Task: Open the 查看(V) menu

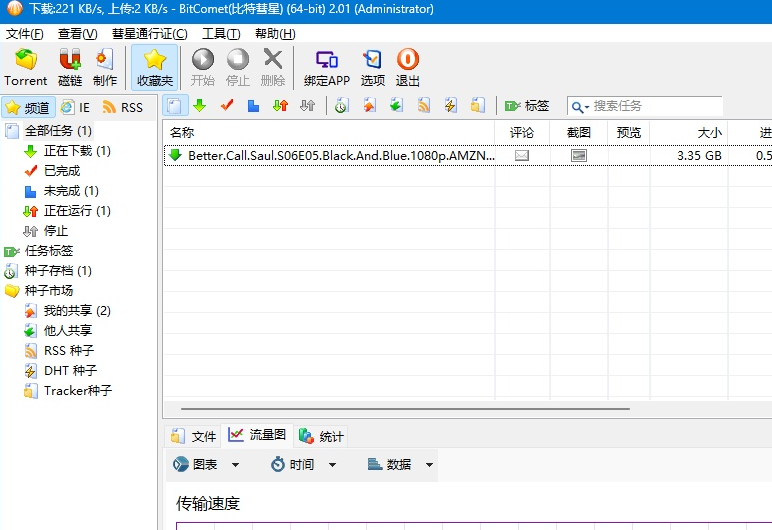Action: point(78,34)
